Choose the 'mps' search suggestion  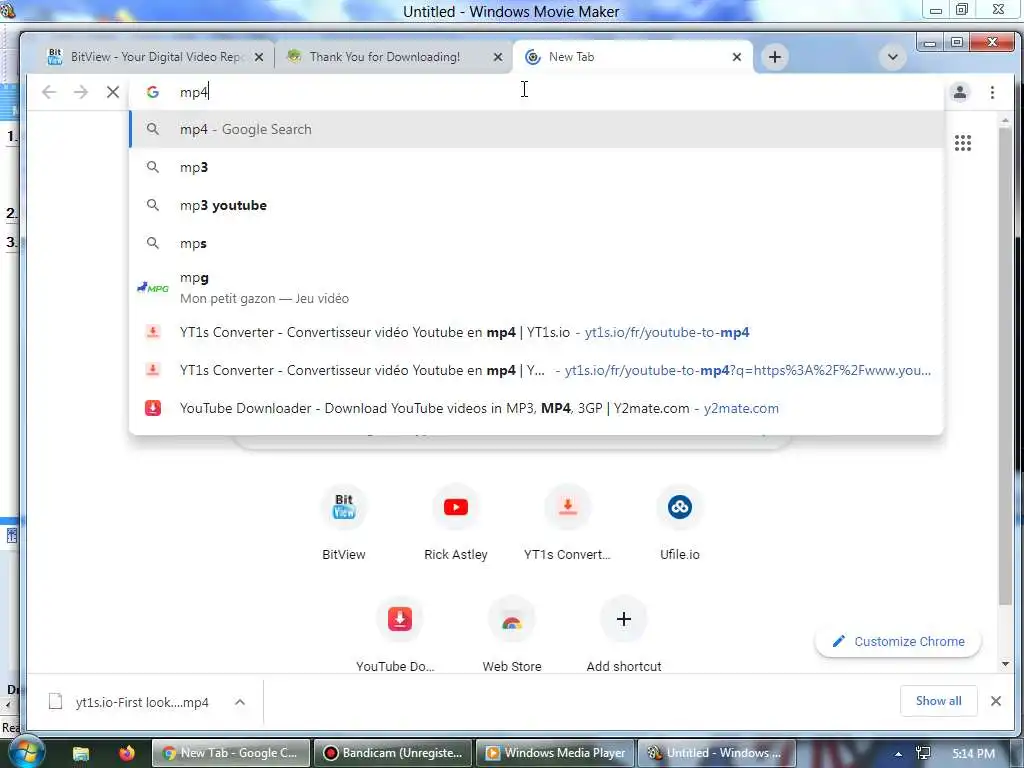click(x=536, y=243)
